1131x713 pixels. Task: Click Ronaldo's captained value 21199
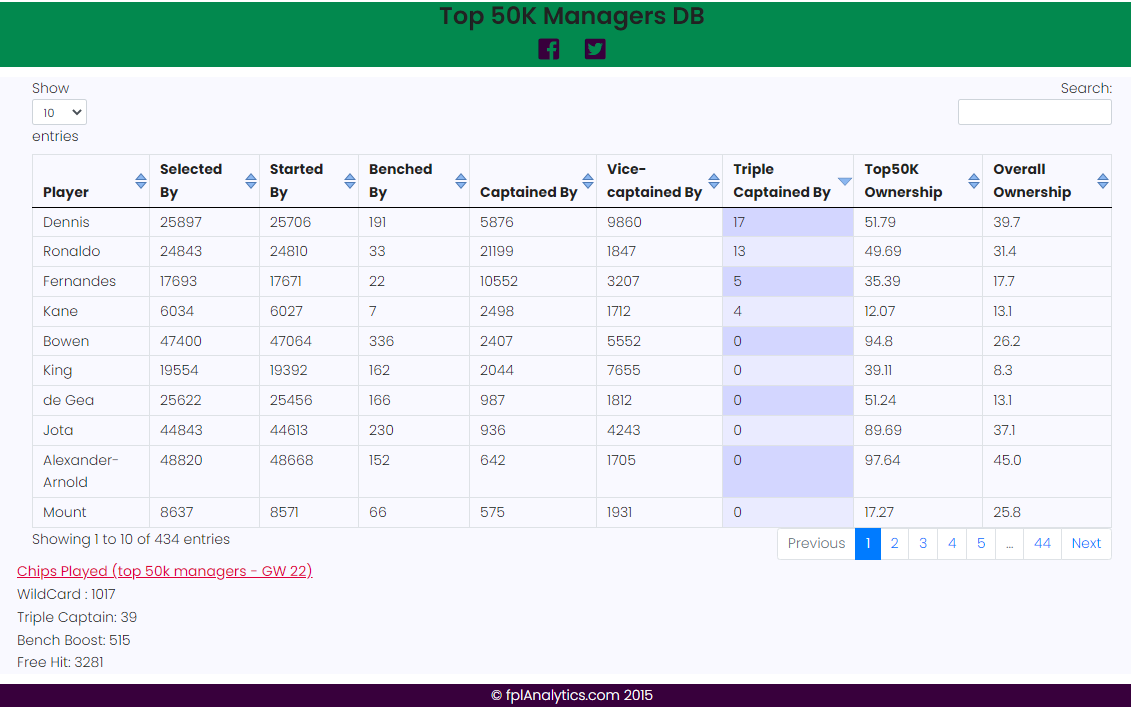tap(497, 251)
